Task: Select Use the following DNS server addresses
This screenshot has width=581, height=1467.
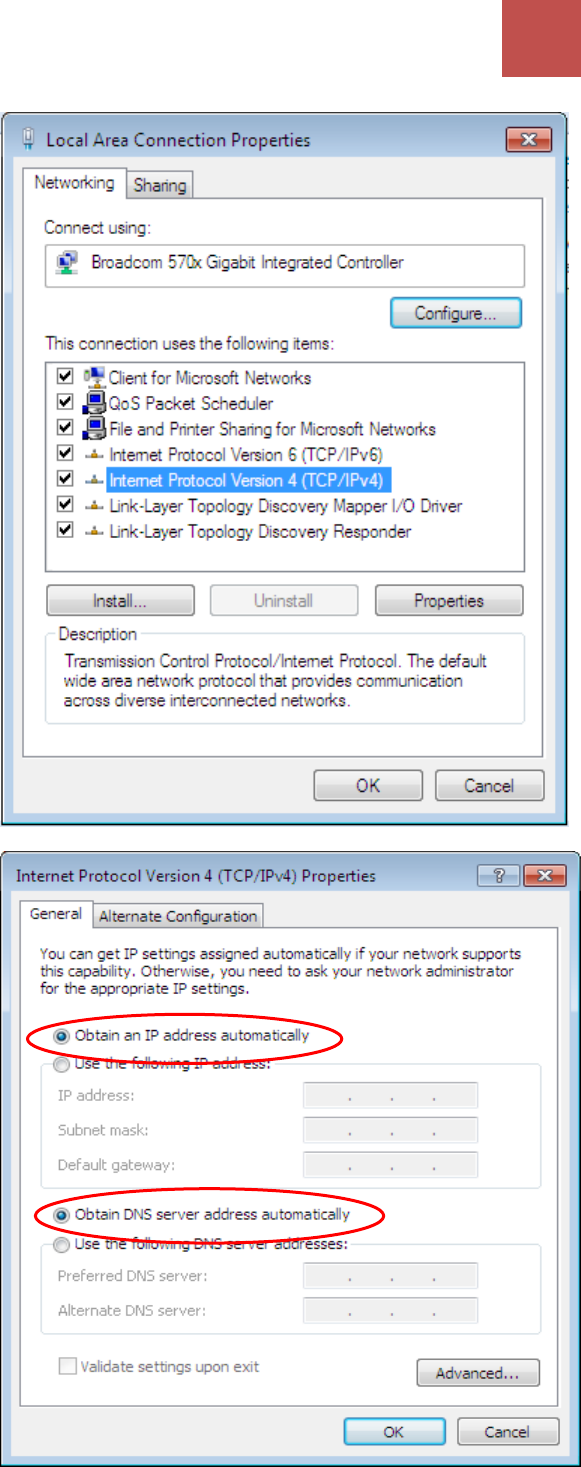Action: pyautogui.click(x=61, y=1245)
